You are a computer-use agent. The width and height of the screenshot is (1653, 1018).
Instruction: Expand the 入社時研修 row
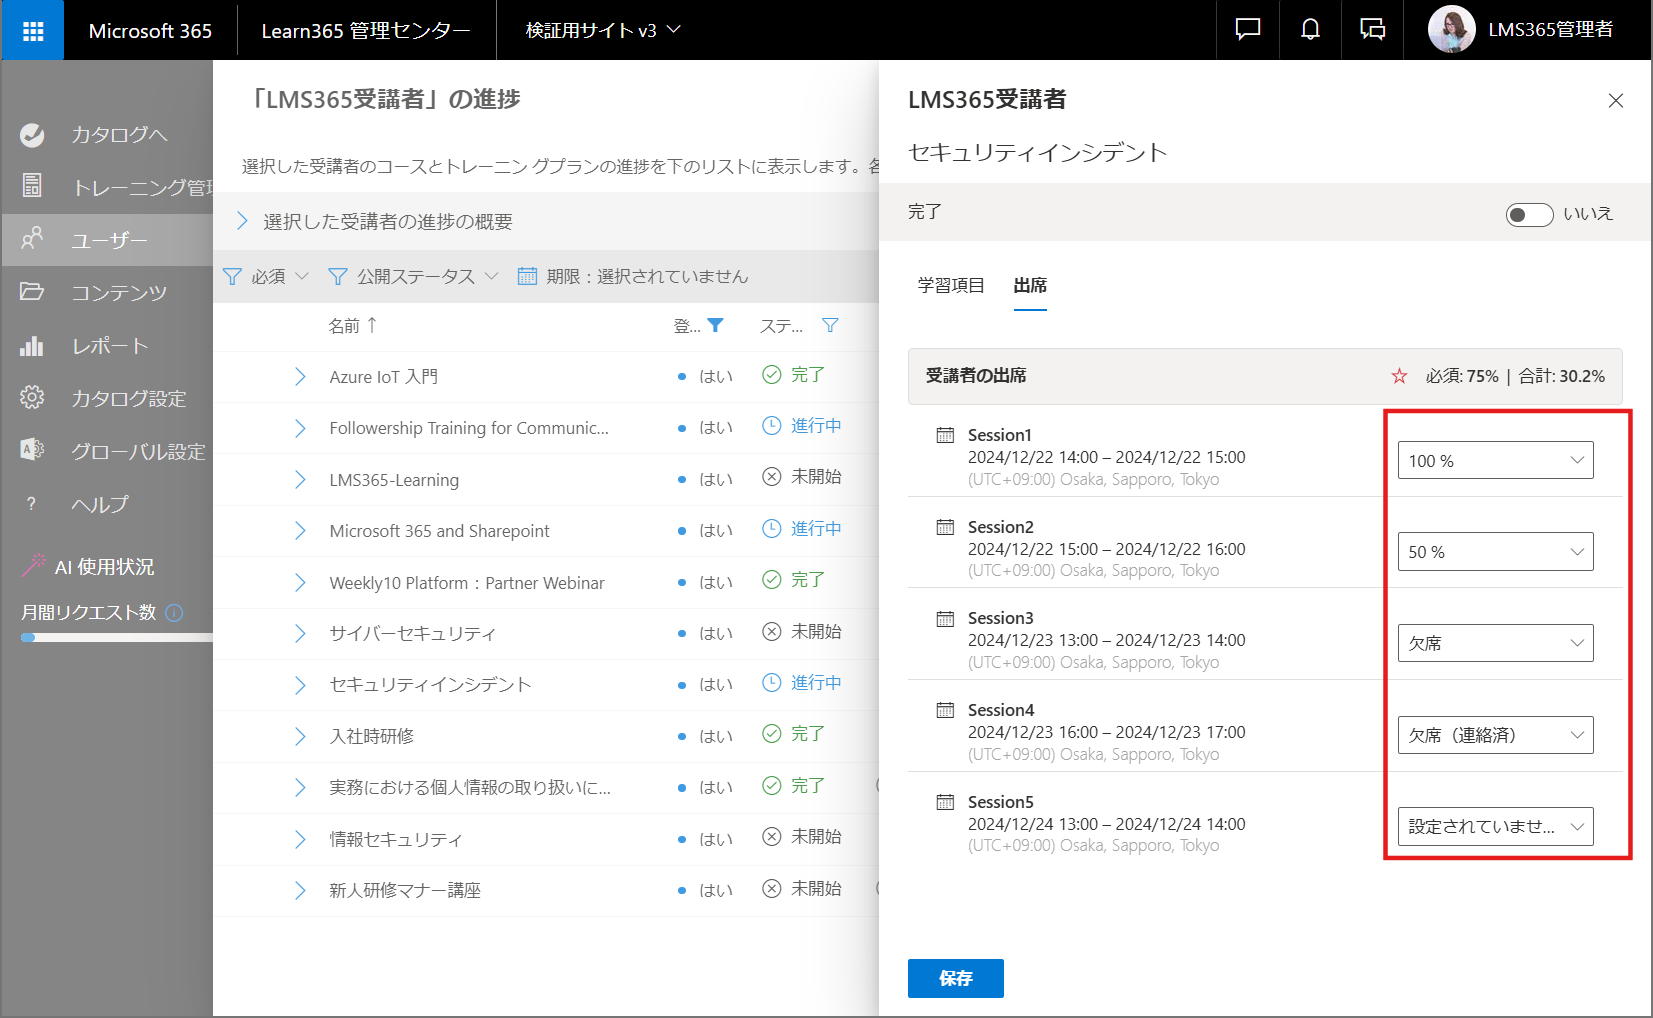[300, 736]
